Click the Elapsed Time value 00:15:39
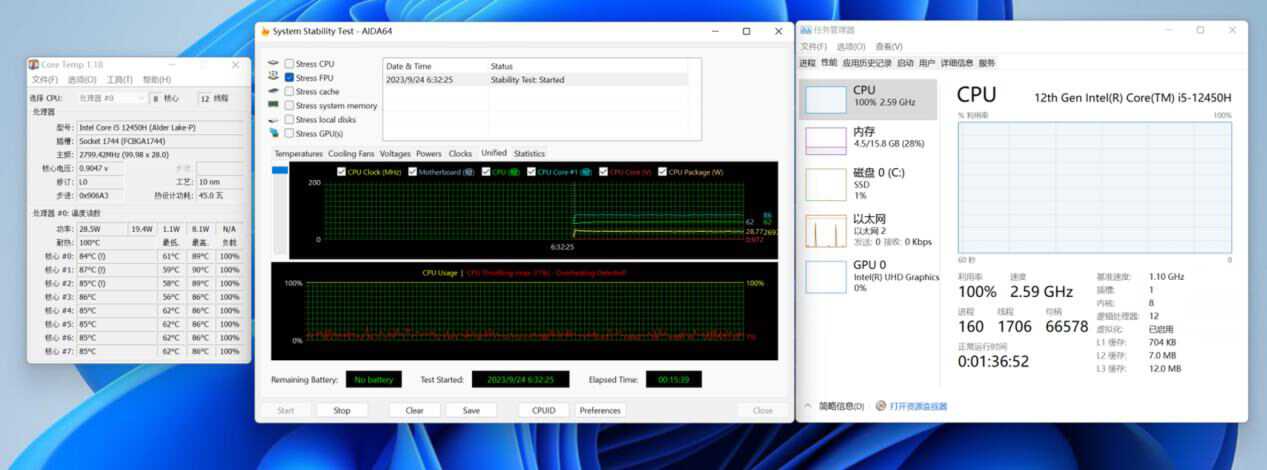Viewport: 1267px width, 470px height. click(x=673, y=379)
